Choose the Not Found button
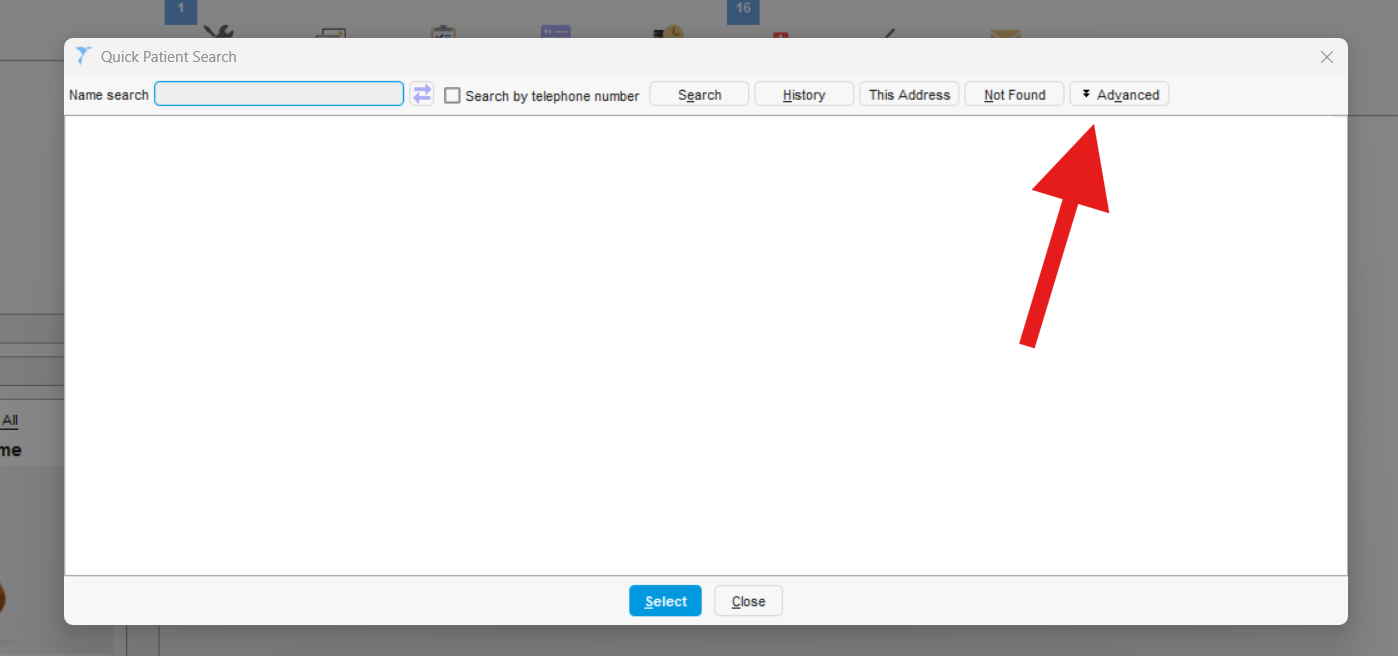 coord(1014,95)
